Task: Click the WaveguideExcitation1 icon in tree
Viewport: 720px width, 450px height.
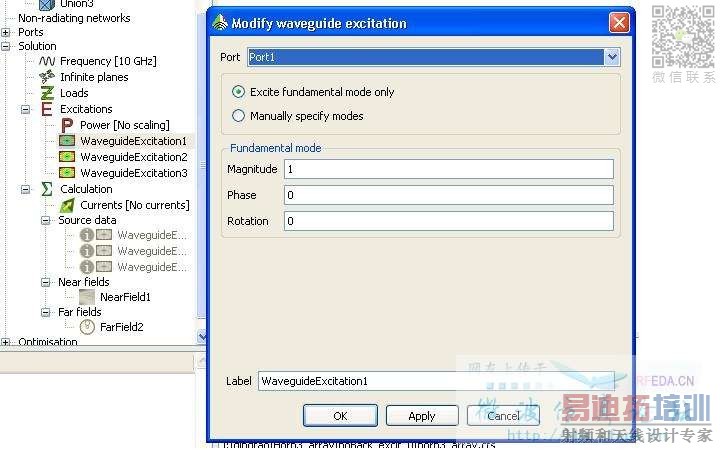Action: coord(67,141)
